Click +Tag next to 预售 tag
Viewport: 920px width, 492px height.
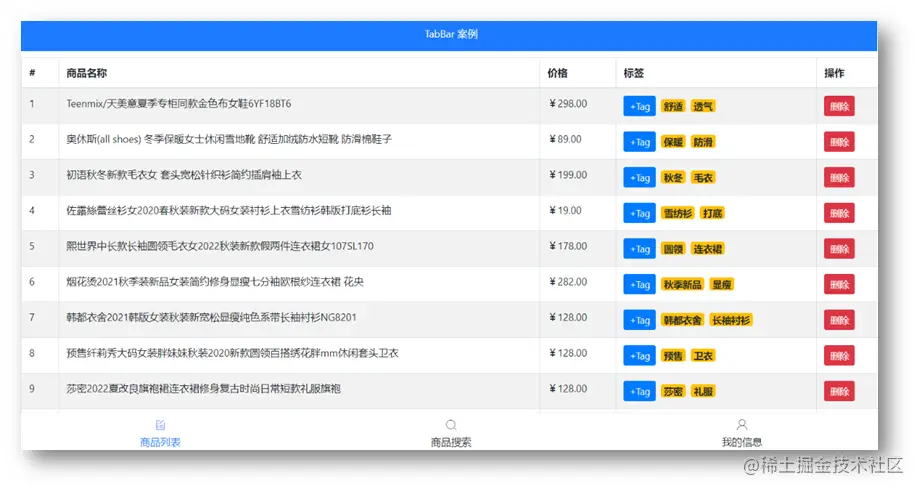[640, 356]
